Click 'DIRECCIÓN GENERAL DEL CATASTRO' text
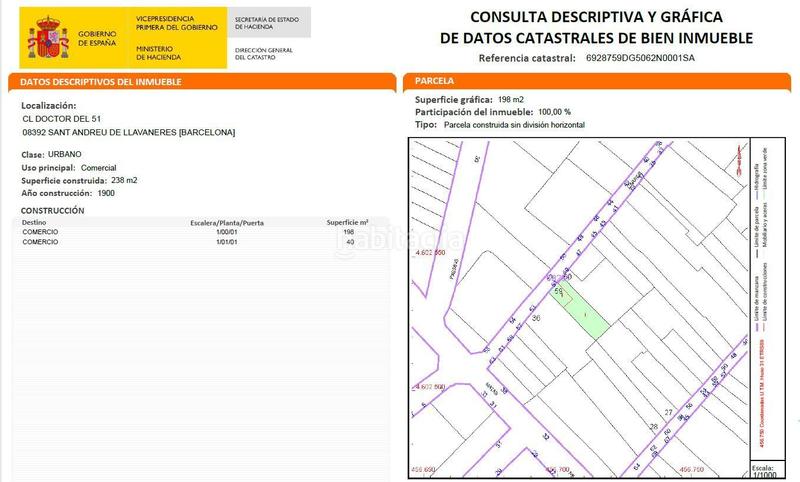 coord(264,54)
